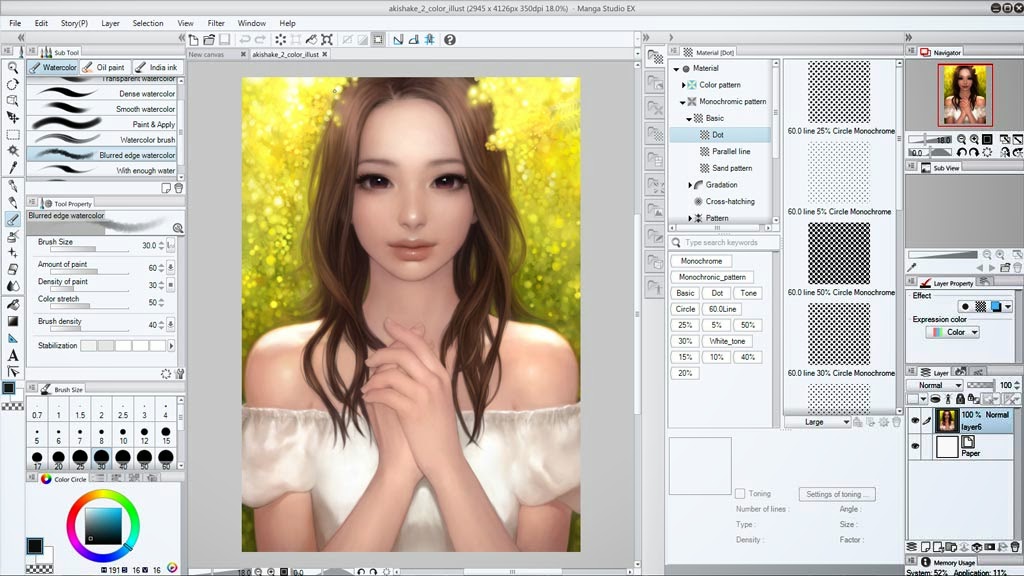
Task: Collapse the Material tree root
Action: click(x=677, y=69)
